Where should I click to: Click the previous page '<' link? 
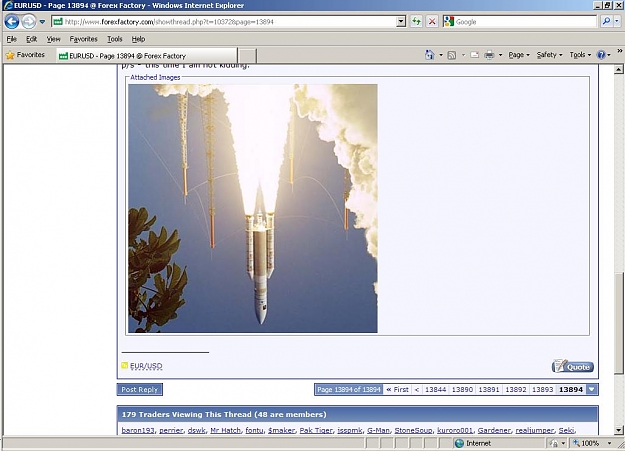click(417, 390)
